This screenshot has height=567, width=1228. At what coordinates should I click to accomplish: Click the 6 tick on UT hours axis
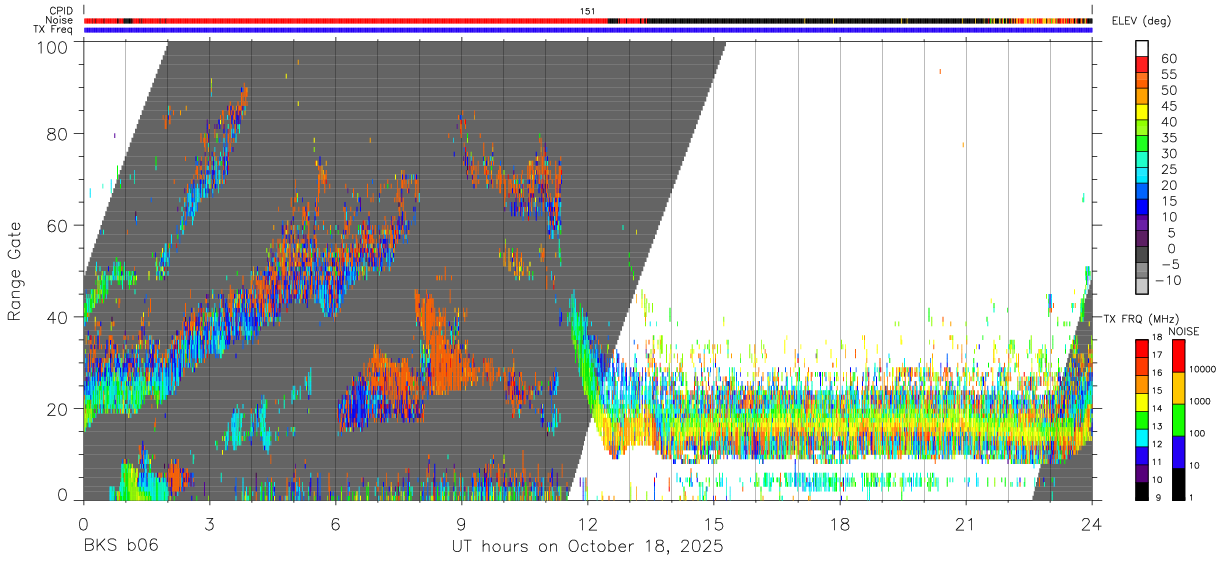pyautogui.click(x=336, y=523)
